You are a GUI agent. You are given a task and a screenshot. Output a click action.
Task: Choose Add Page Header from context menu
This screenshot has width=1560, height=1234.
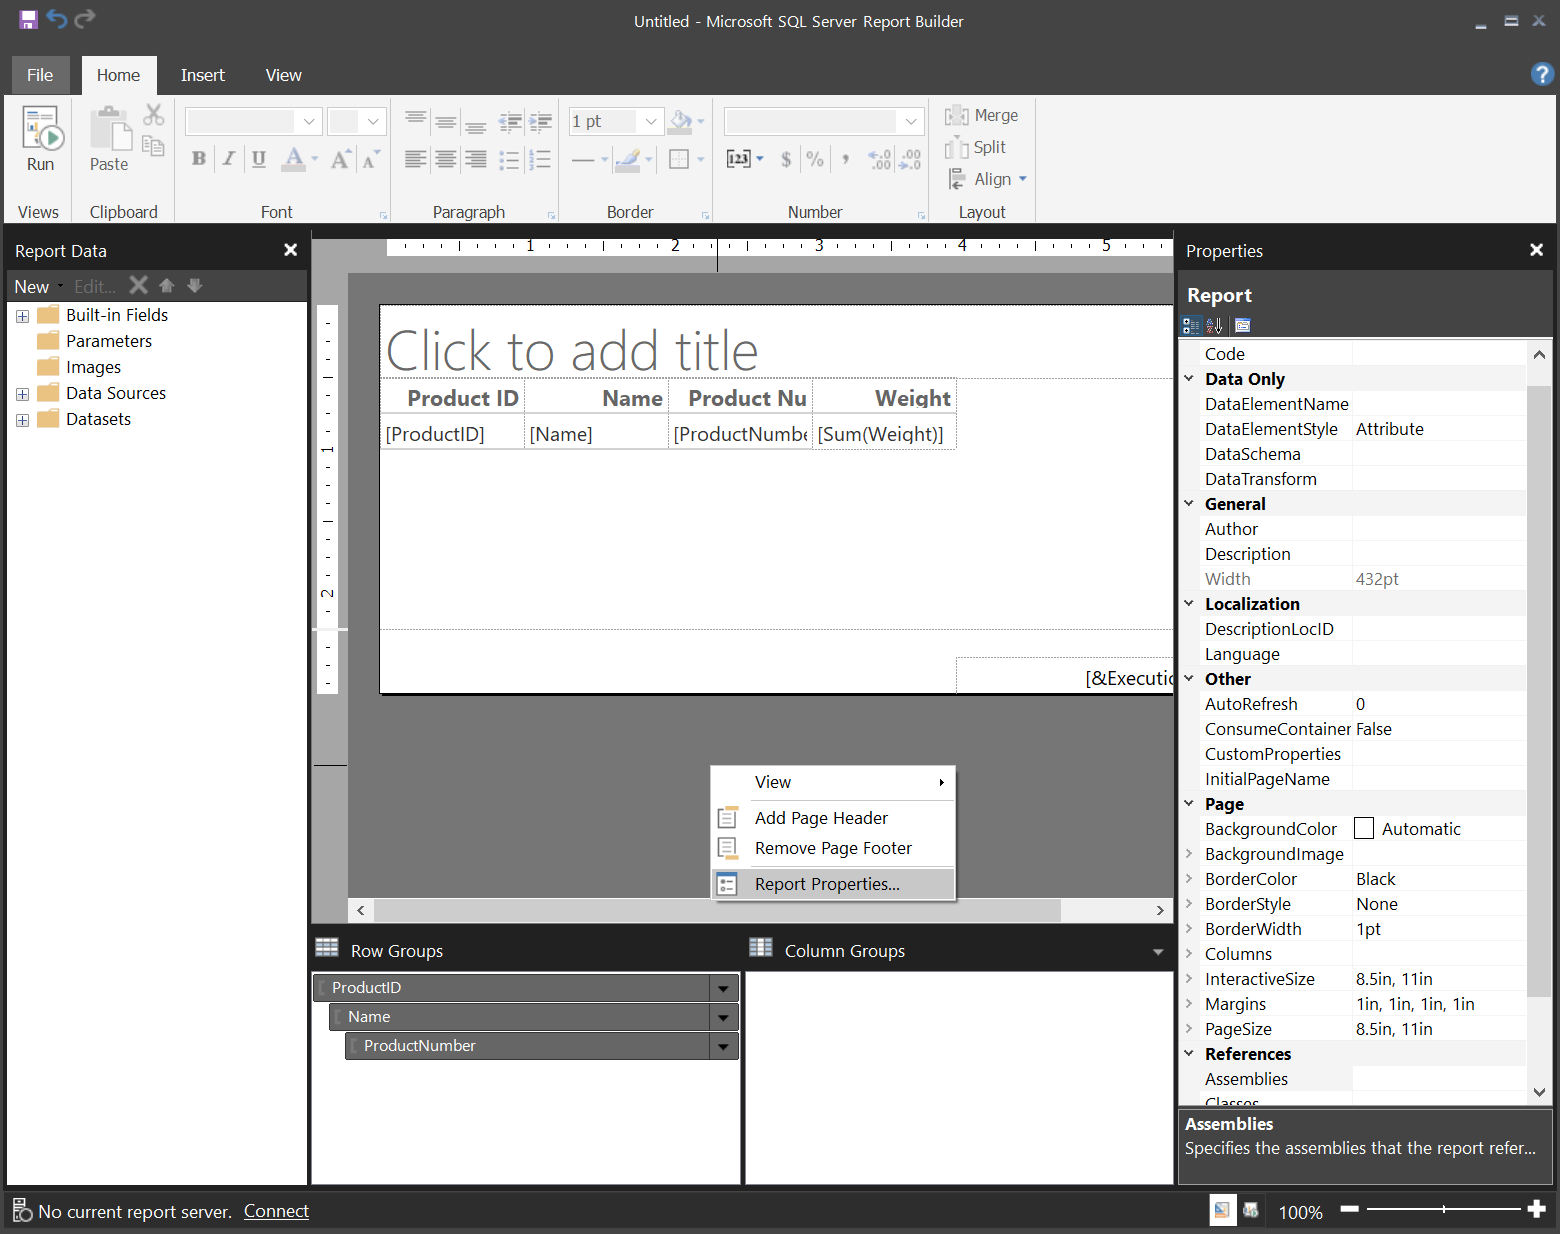(833, 818)
